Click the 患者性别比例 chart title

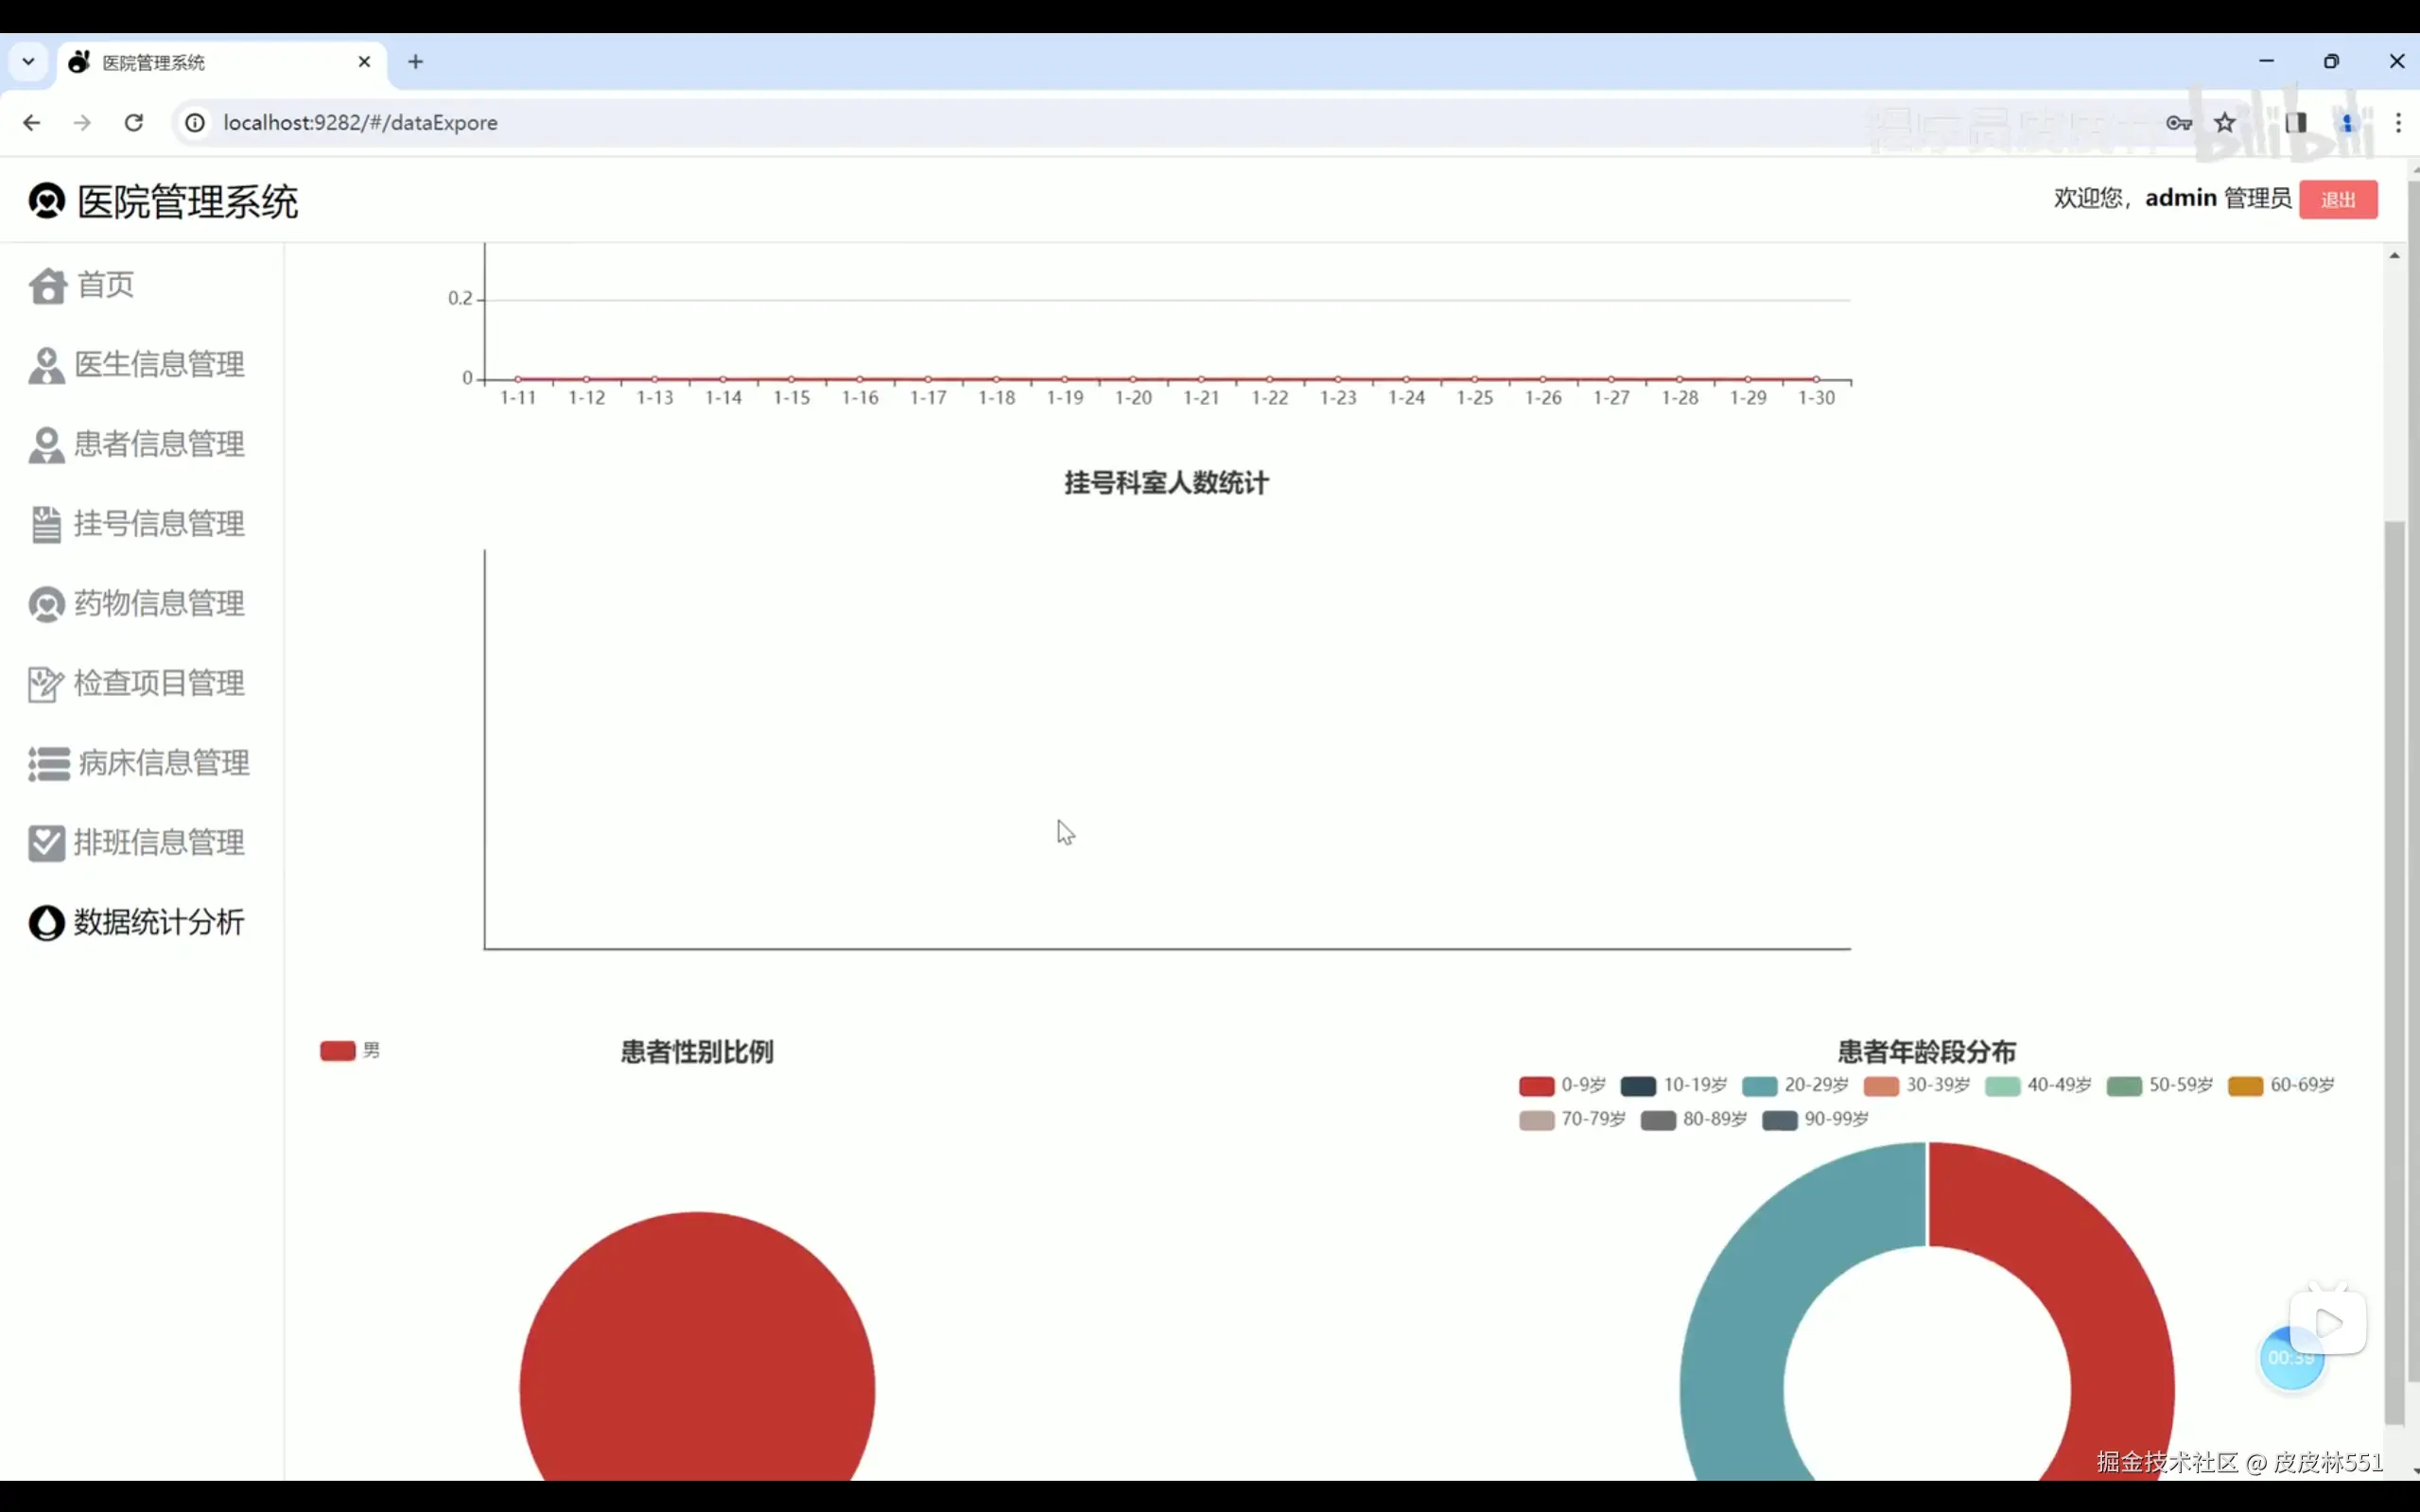click(x=697, y=1052)
